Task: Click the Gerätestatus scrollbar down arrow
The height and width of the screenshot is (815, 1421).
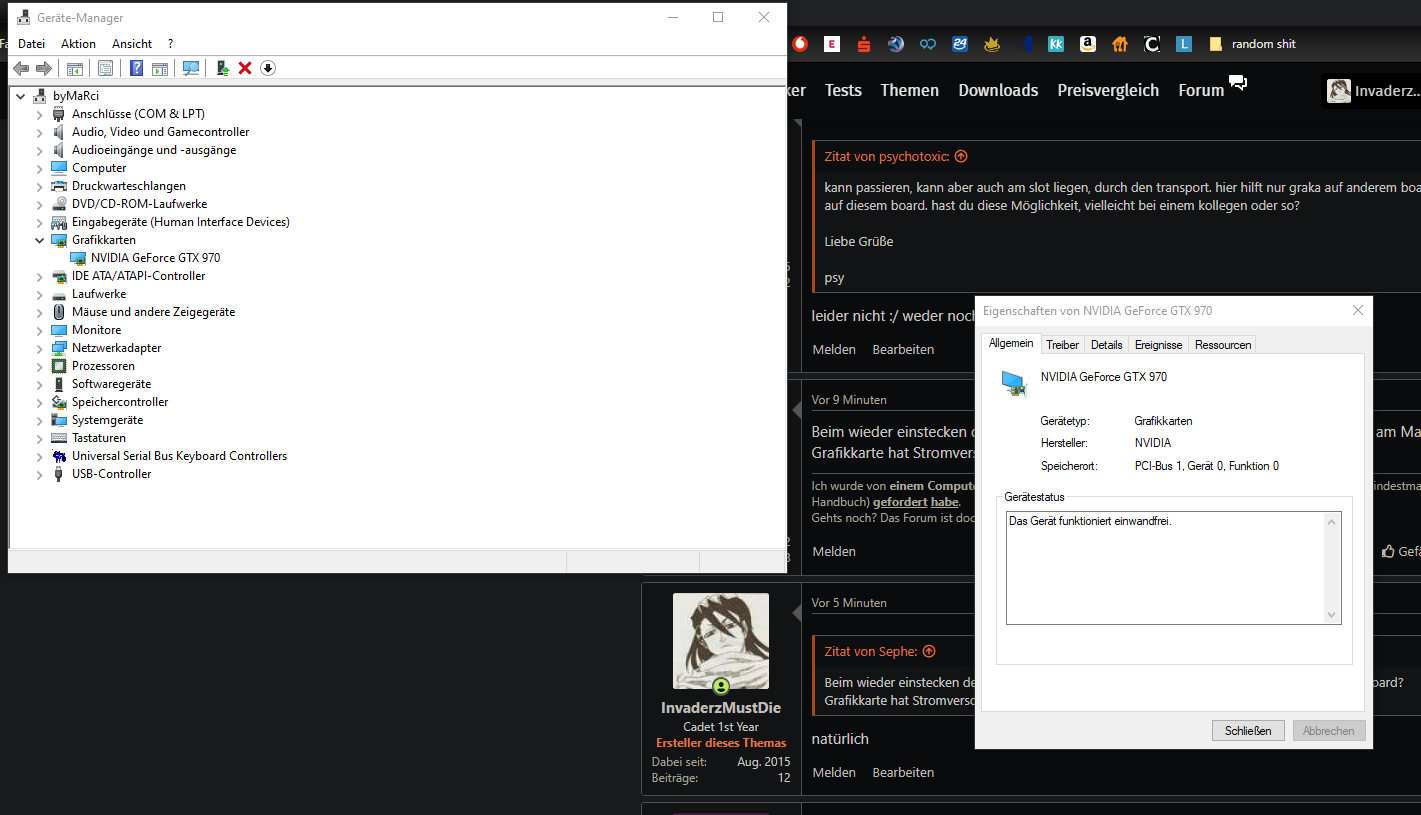Action: [1331, 614]
